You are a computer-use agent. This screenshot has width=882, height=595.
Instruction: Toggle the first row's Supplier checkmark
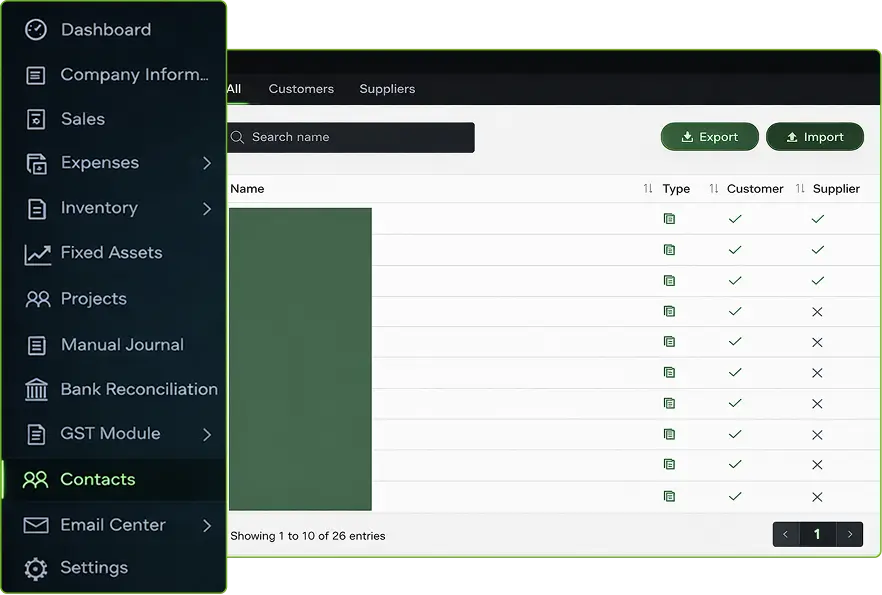coord(817,219)
